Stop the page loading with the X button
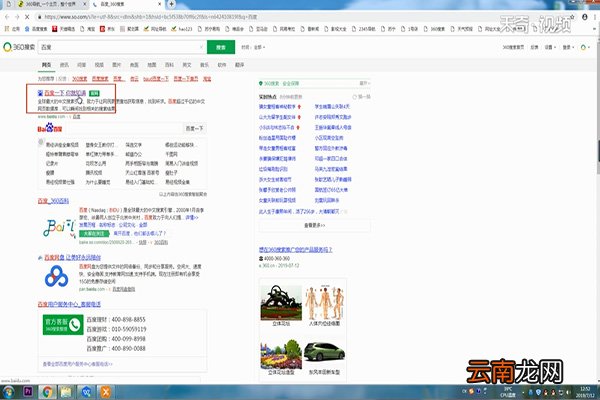600x400 pixels. click(x=27, y=17)
